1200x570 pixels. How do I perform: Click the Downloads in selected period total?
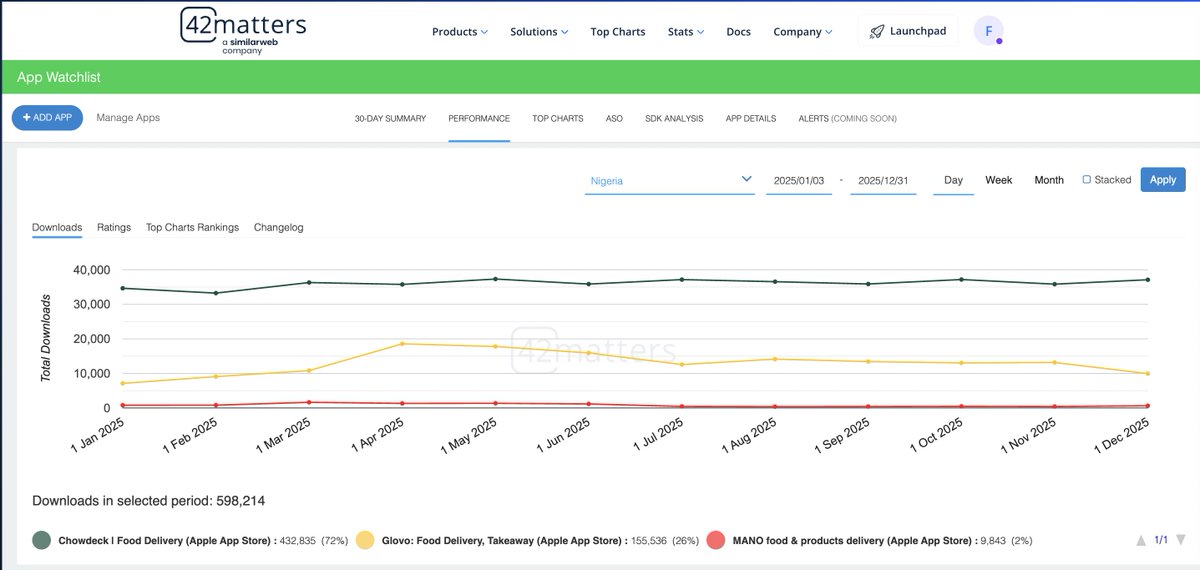click(149, 501)
